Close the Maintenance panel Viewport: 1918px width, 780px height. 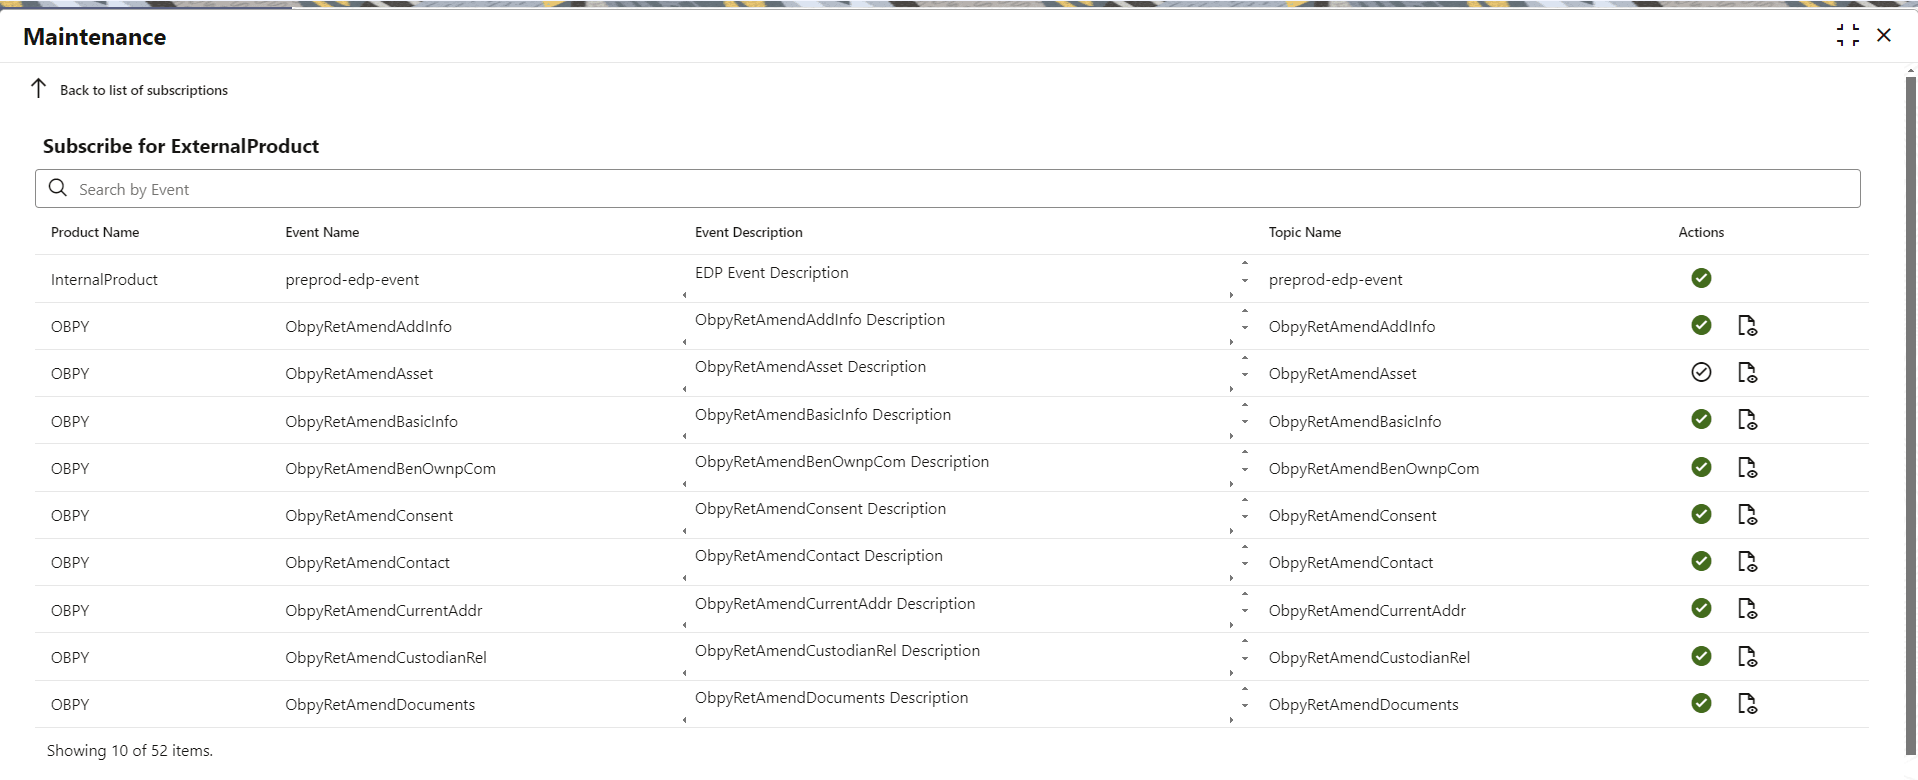click(1884, 35)
